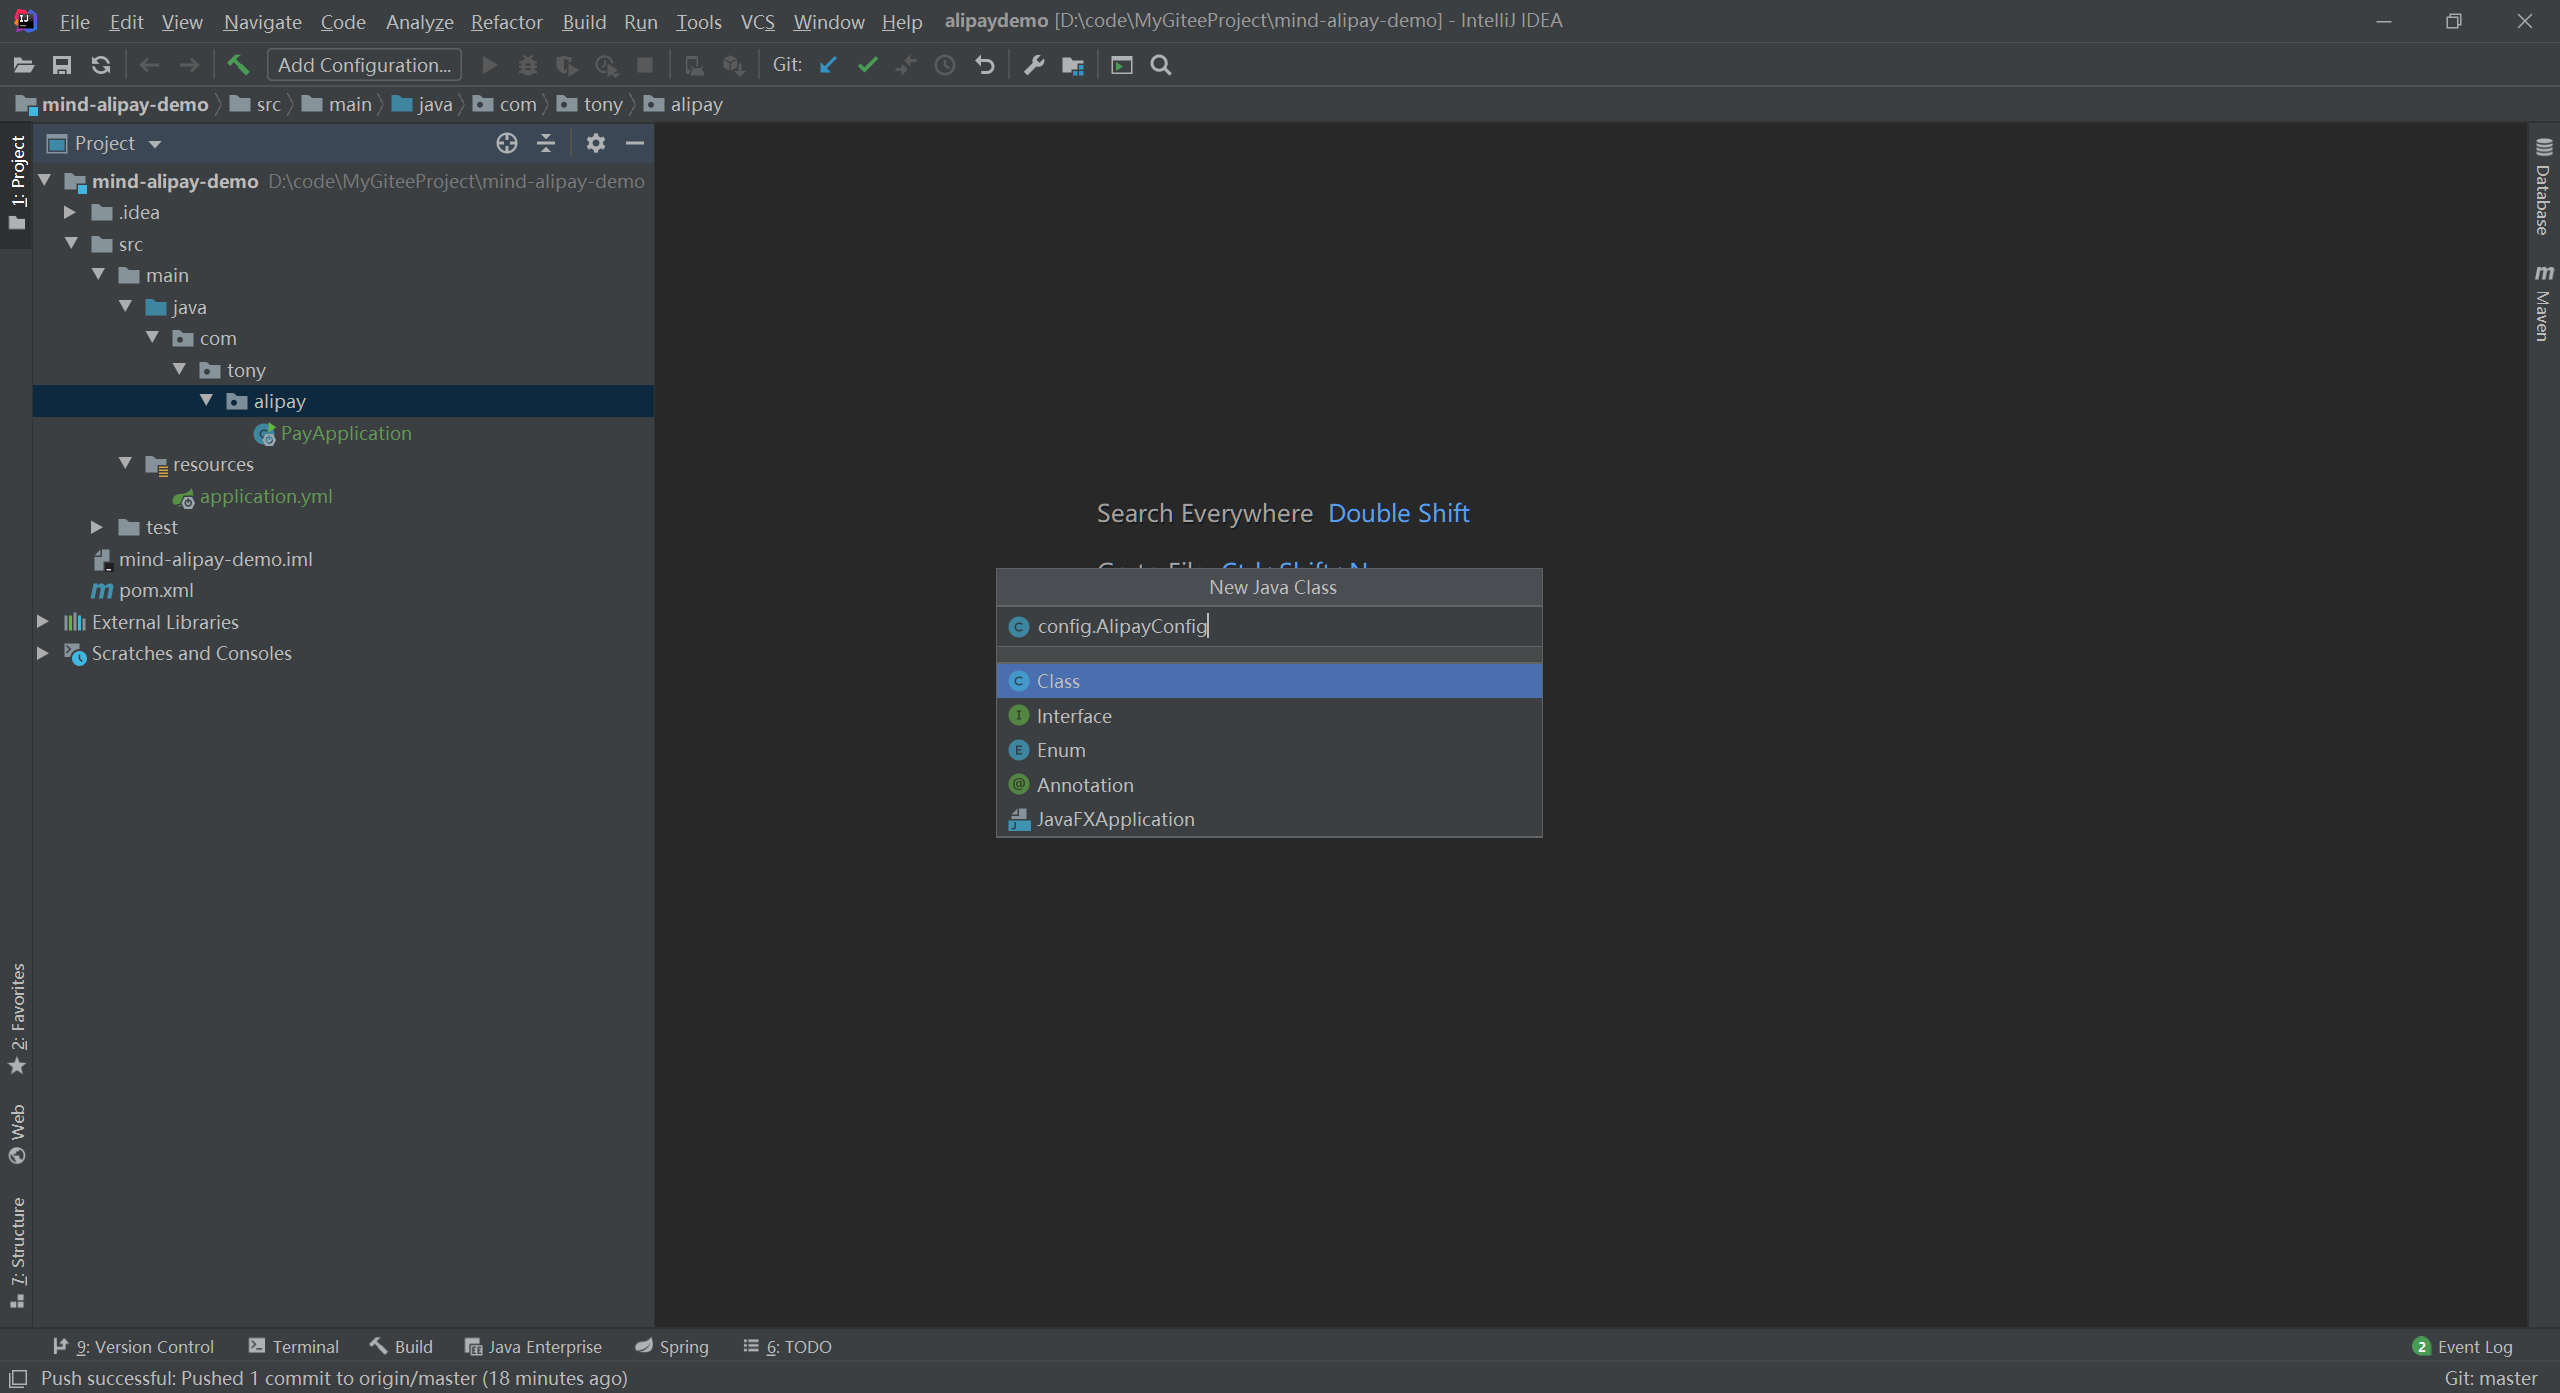This screenshot has height=1393, width=2560.
Task: Click the Search Everywhere magnifier icon
Action: point(1161,65)
